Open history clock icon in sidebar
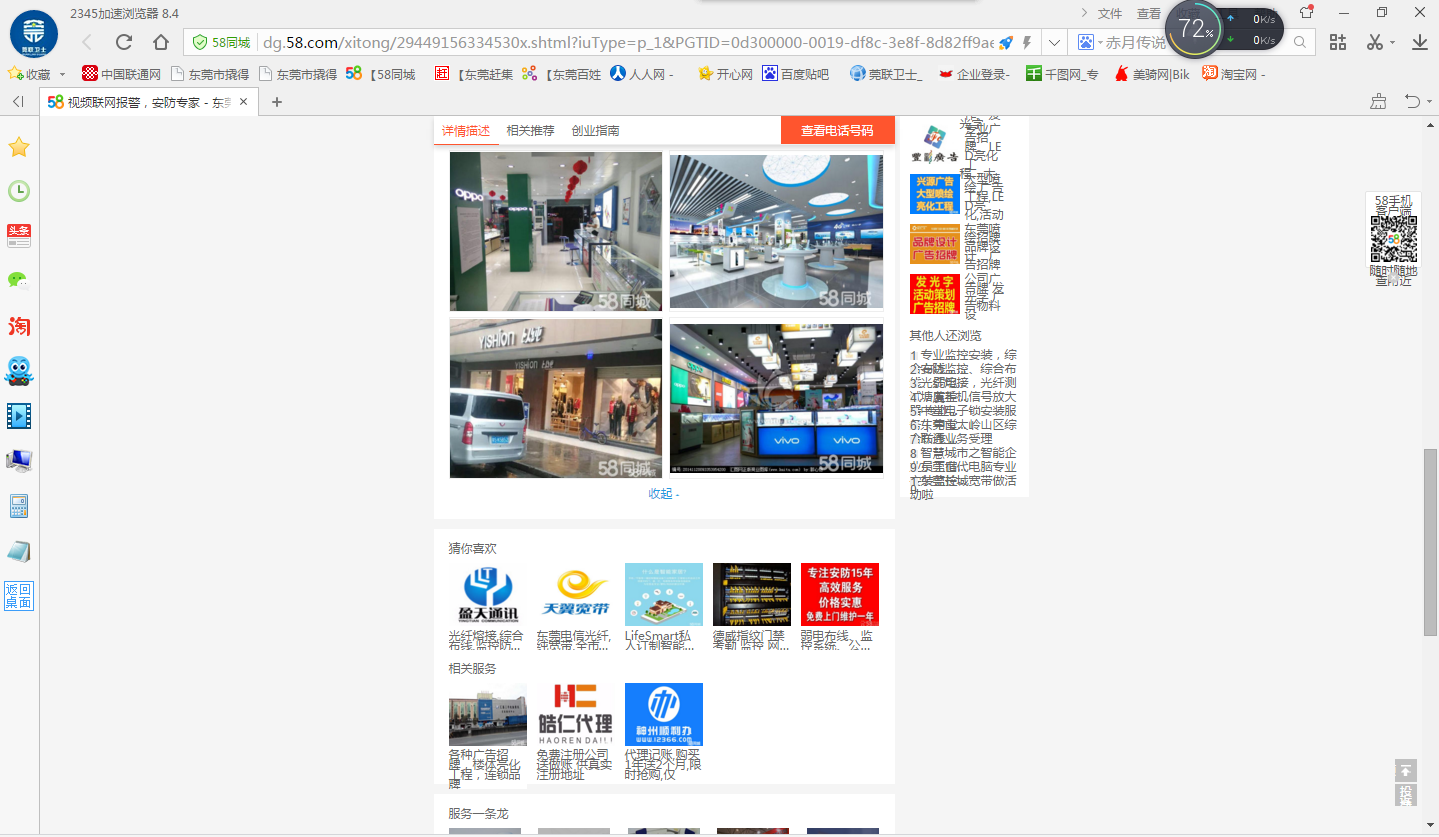1439x837 pixels. click(19, 191)
